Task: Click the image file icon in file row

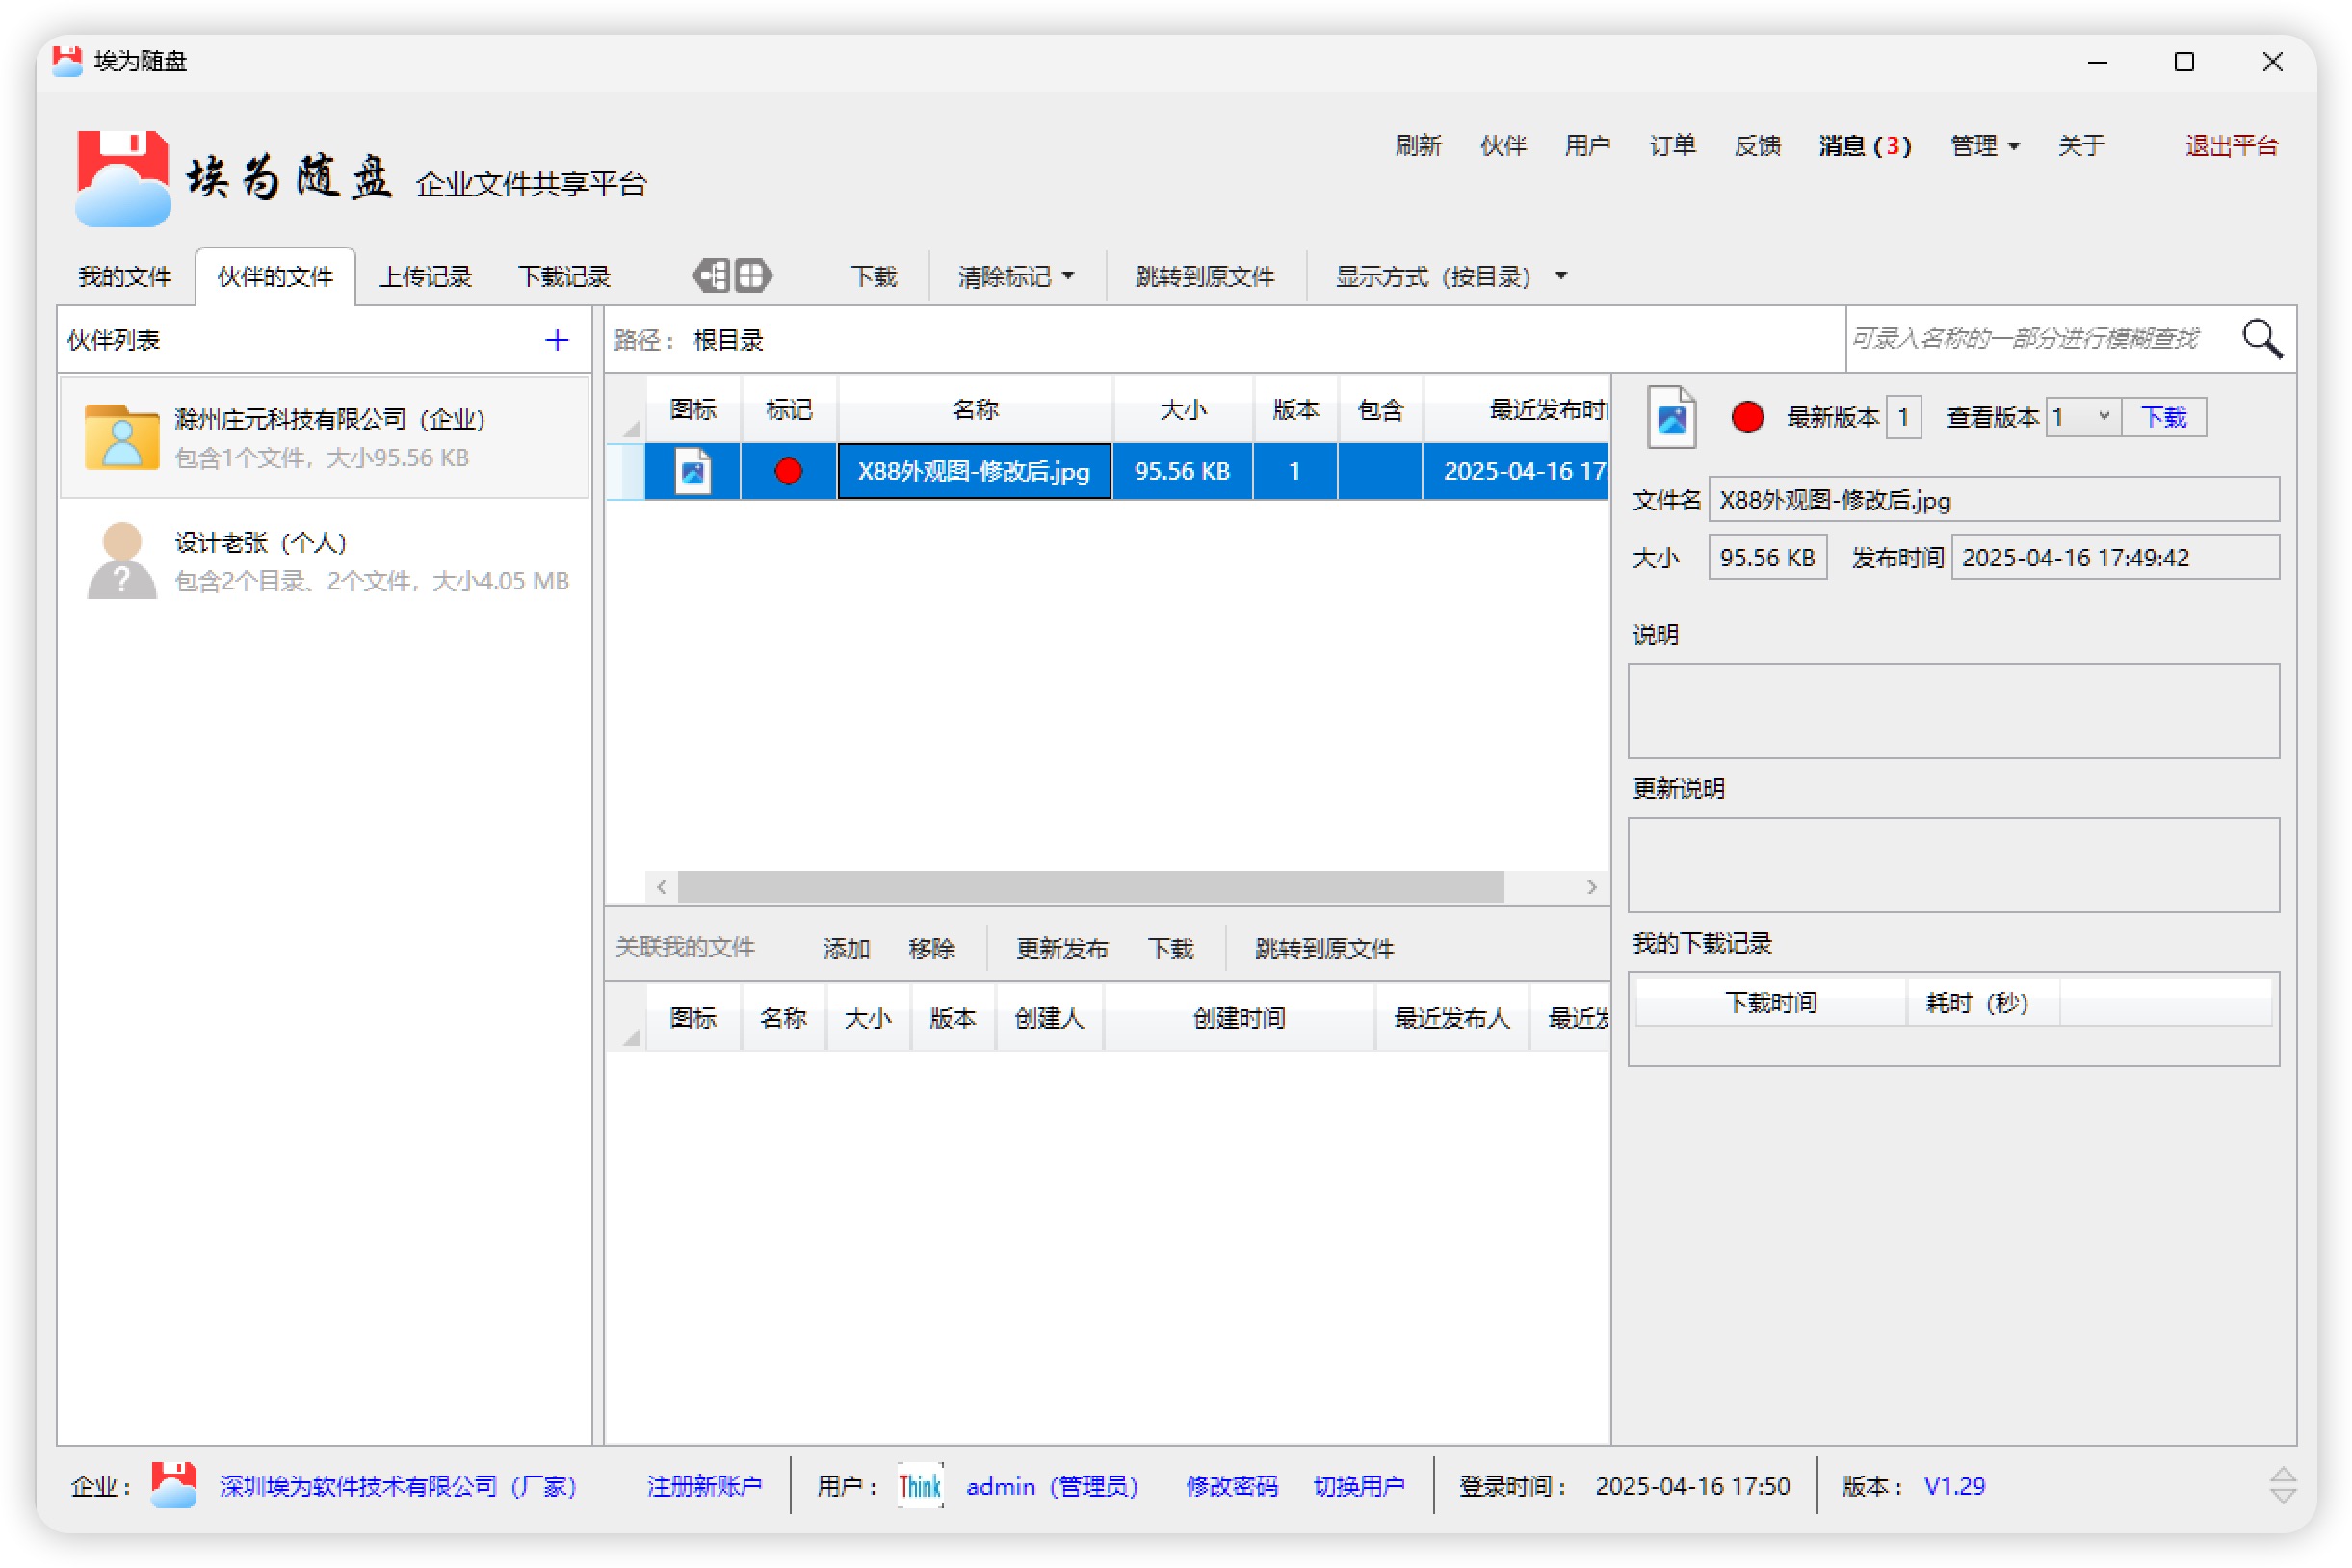Action: point(693,471)
